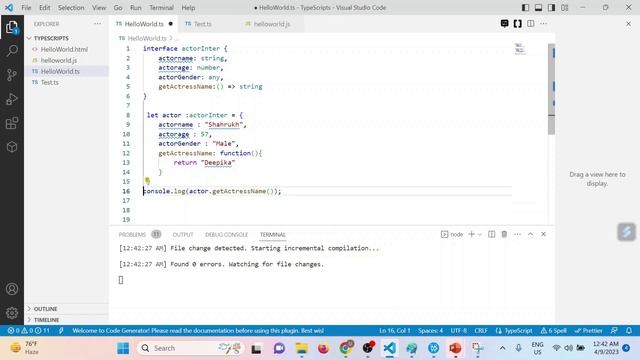
Task: Switch to the OUTPUT panel tab
Action: 183,235
